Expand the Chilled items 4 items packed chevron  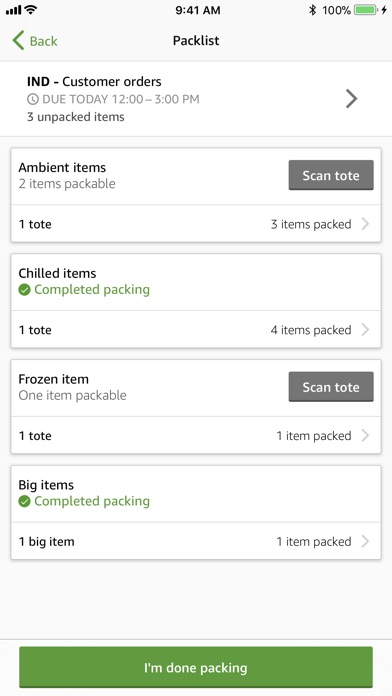click(x=365, y=329)
